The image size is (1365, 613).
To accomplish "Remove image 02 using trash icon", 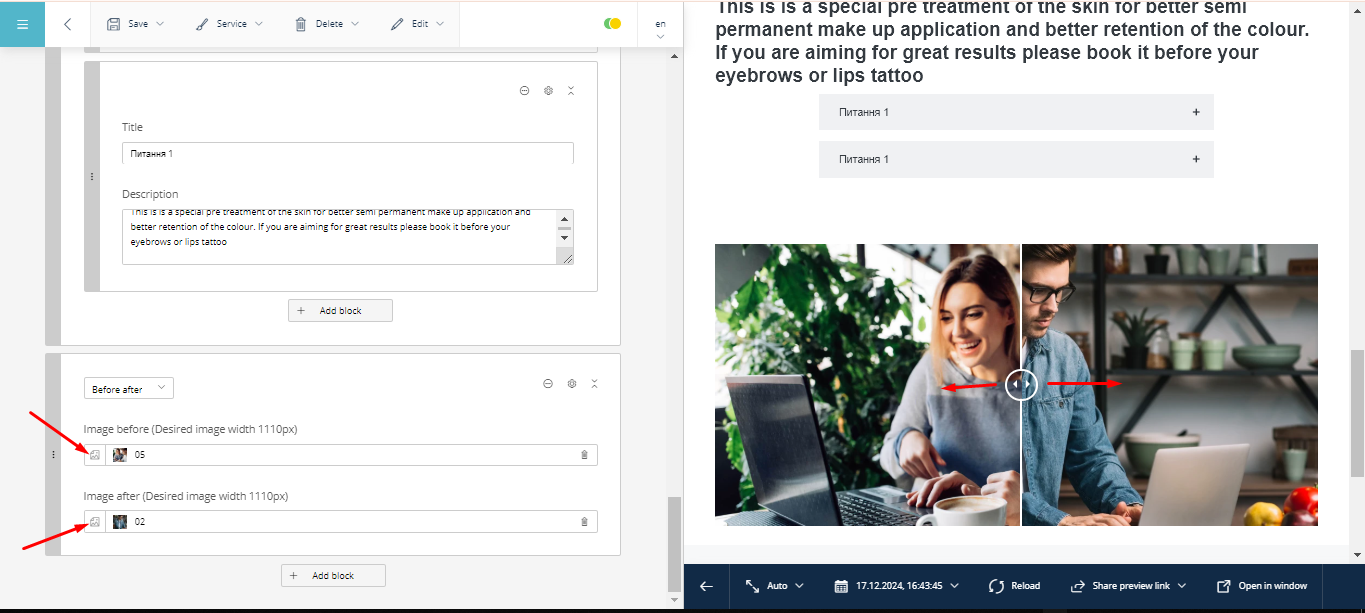I will coord(584,522).
